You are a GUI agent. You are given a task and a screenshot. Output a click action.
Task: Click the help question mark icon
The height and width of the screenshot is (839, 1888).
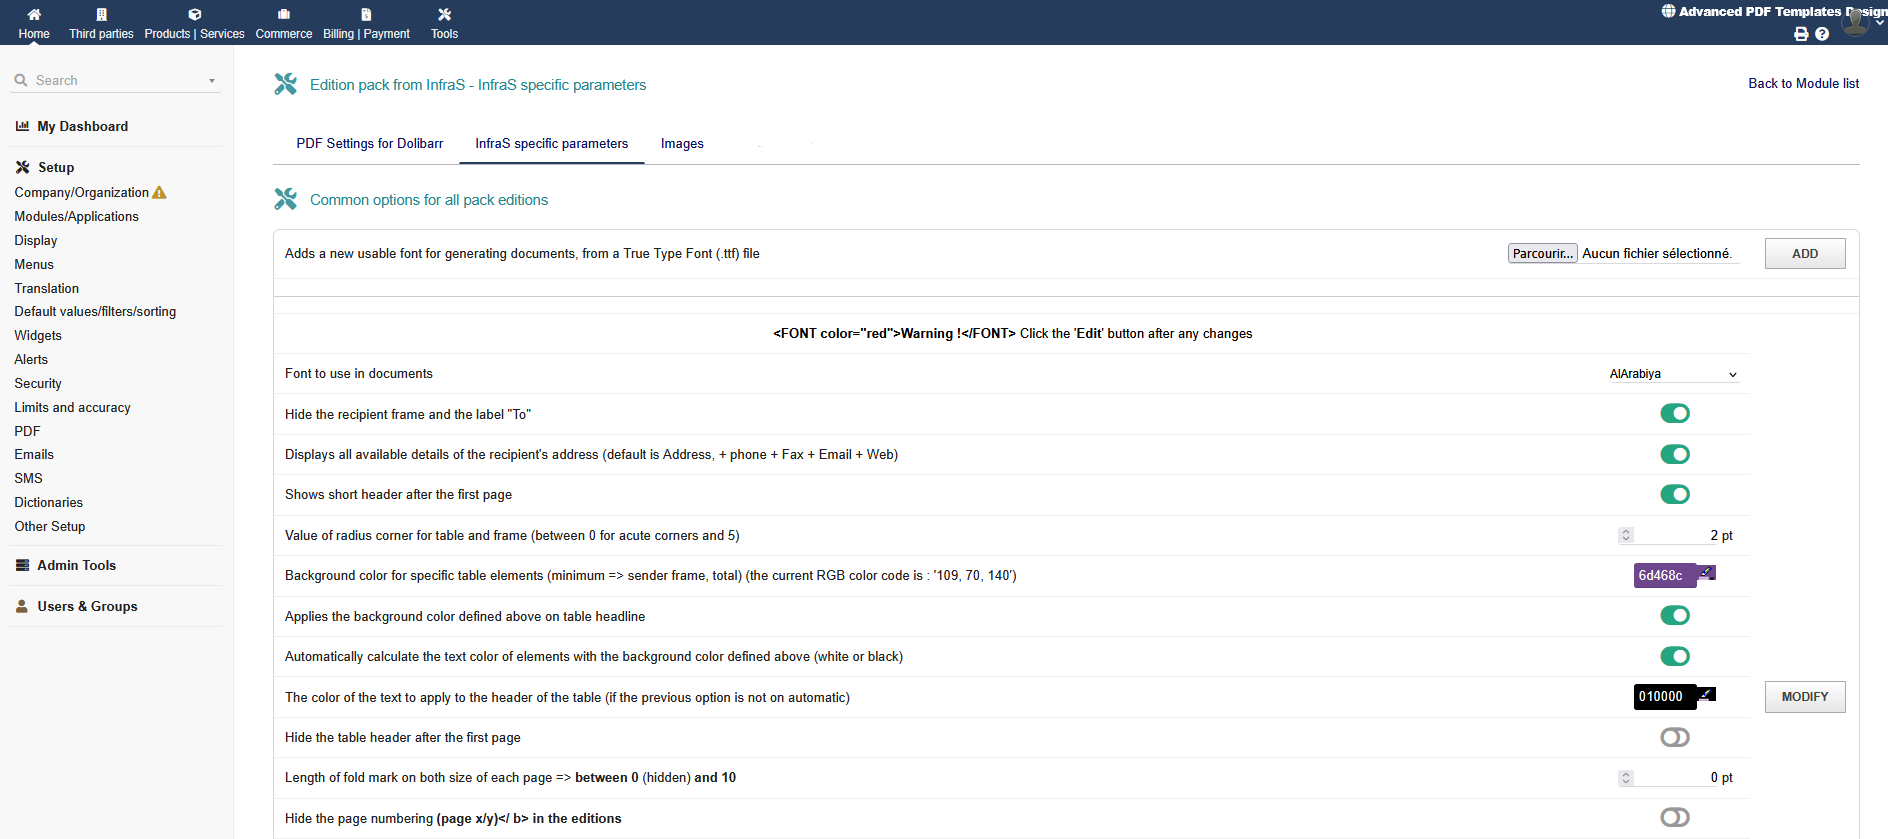click(x=1822, y=34)
